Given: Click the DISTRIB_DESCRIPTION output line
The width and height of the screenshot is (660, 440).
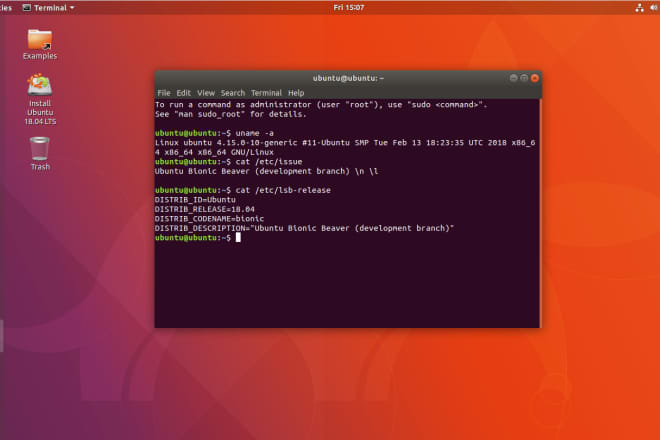Looking at the screenshot, I should pos(304,228).
